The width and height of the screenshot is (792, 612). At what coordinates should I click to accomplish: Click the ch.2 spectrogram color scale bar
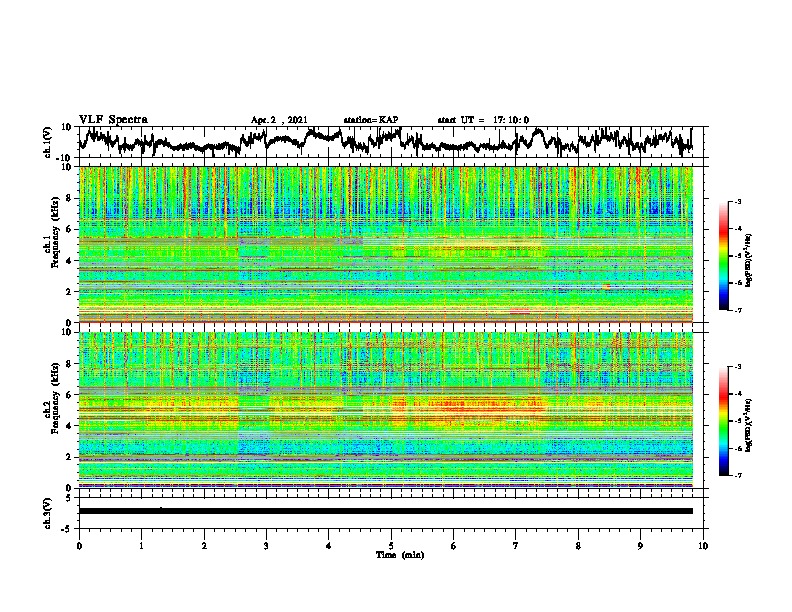(723, 421)
